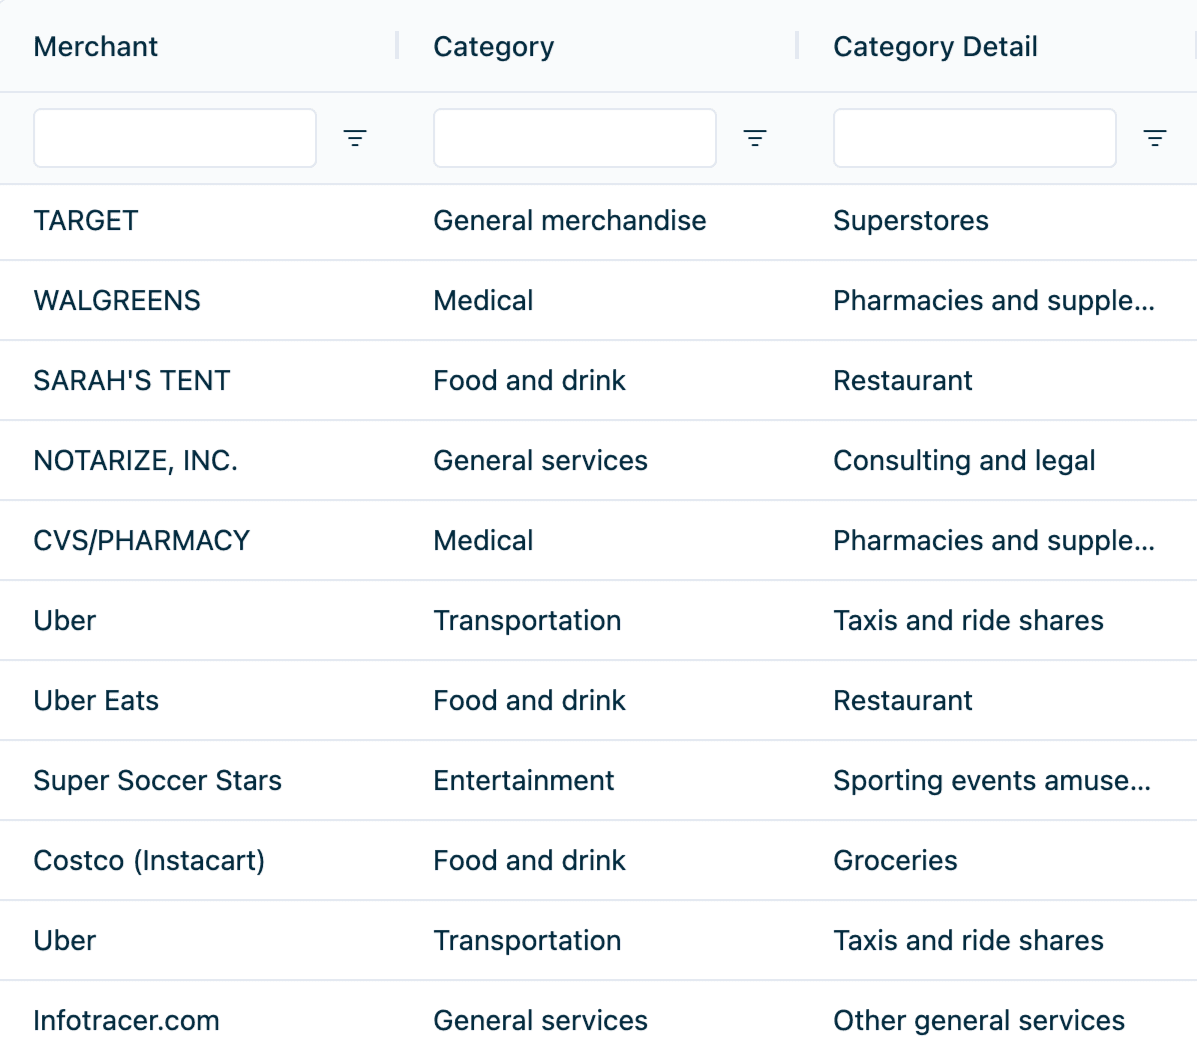Screen dimensions: 1197x1057
Task: Sort by the Merchant column header
Action: pos(96,47)
